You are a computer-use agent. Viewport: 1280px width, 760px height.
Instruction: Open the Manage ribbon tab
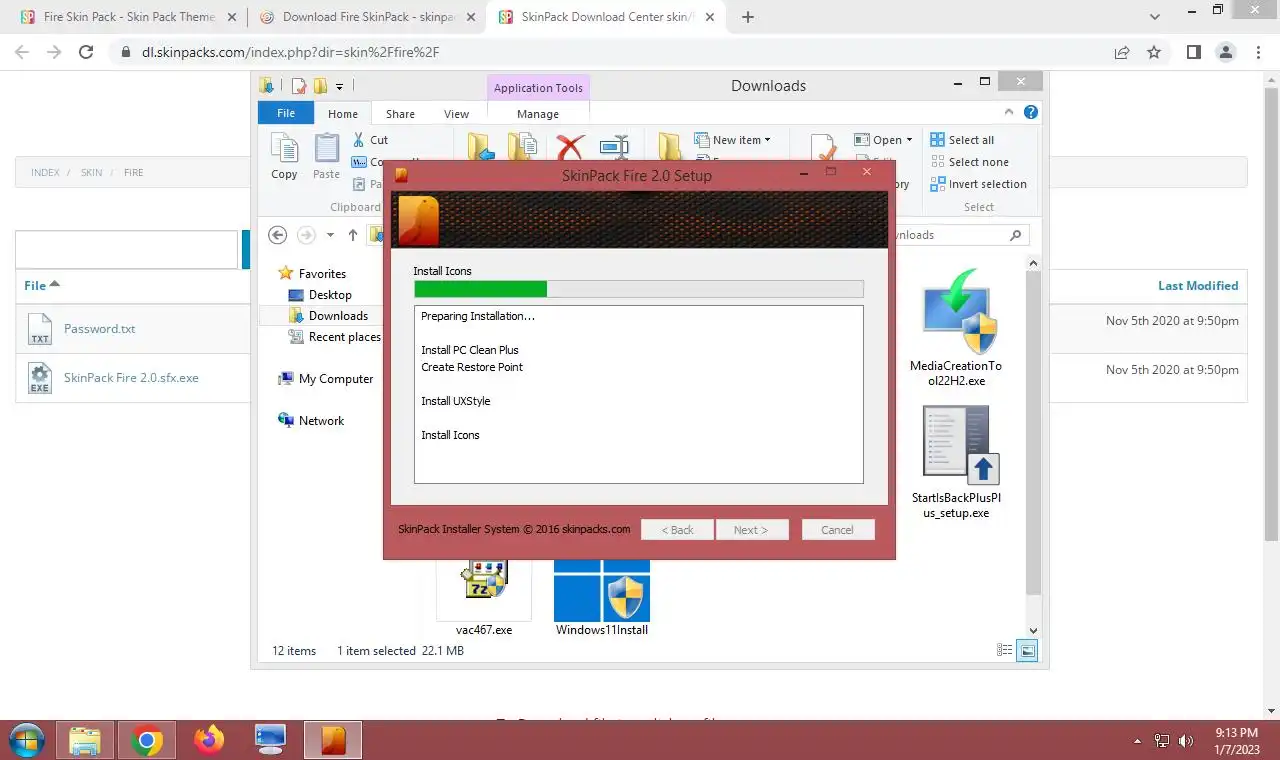(x=538, y=114)
